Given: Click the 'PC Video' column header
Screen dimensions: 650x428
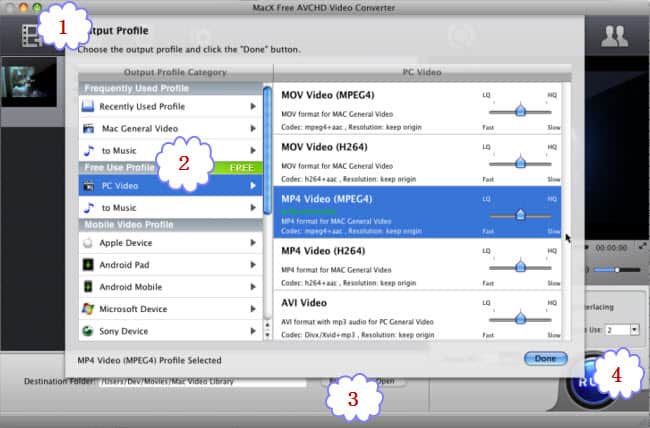Looking at the screenshot, I should tap(422, 72).
